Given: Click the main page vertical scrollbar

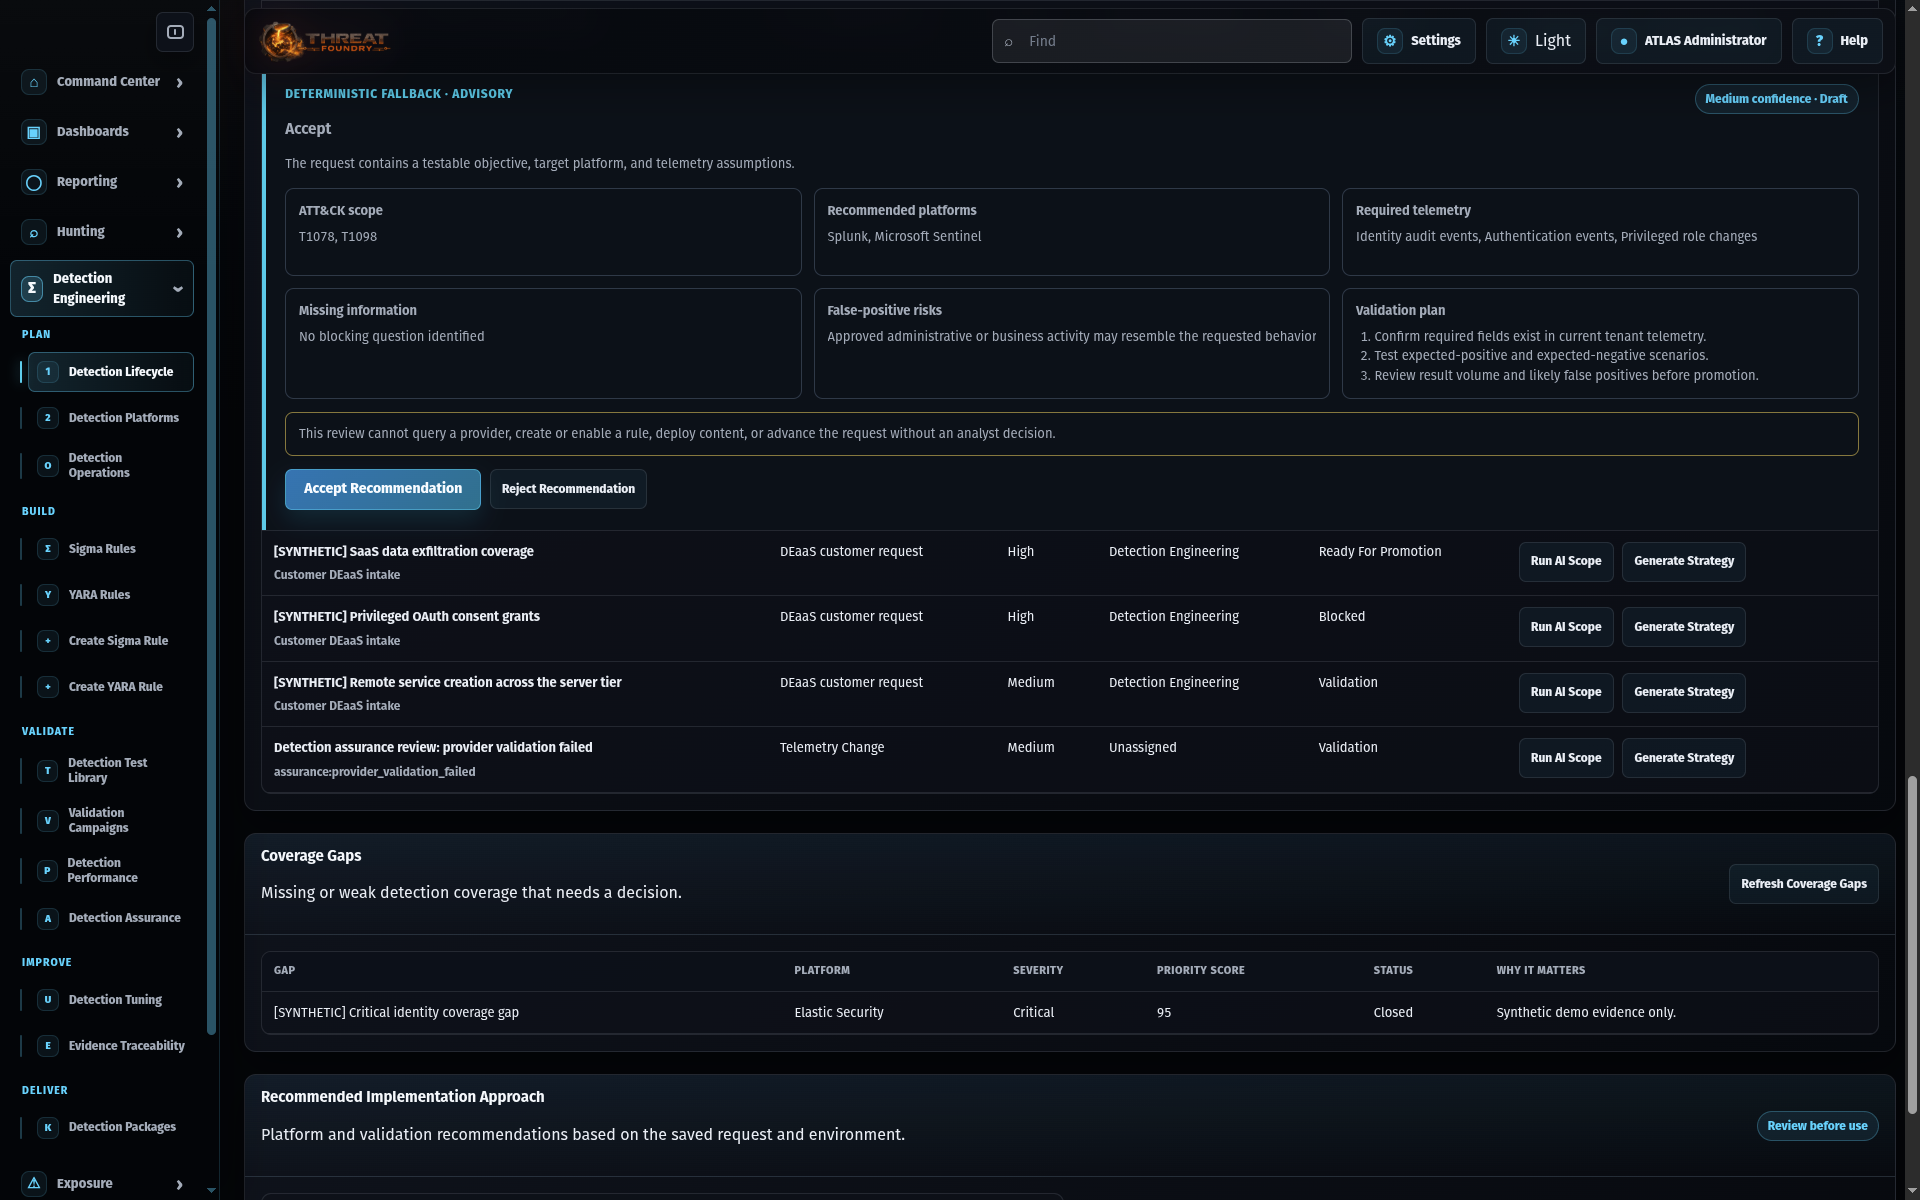Looking at the screenshot, I should 1912,945.
